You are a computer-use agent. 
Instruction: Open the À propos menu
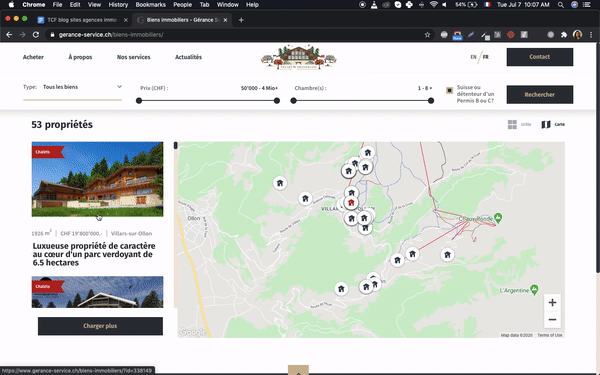(x=80, y=57)
